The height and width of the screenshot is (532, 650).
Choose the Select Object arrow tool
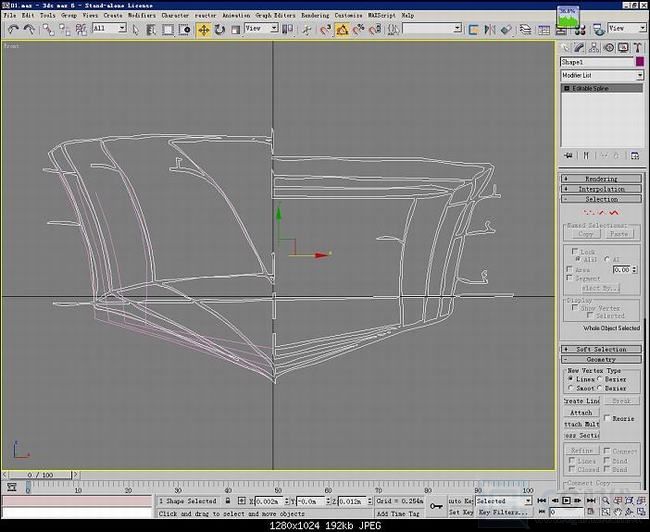click(136, 29)
